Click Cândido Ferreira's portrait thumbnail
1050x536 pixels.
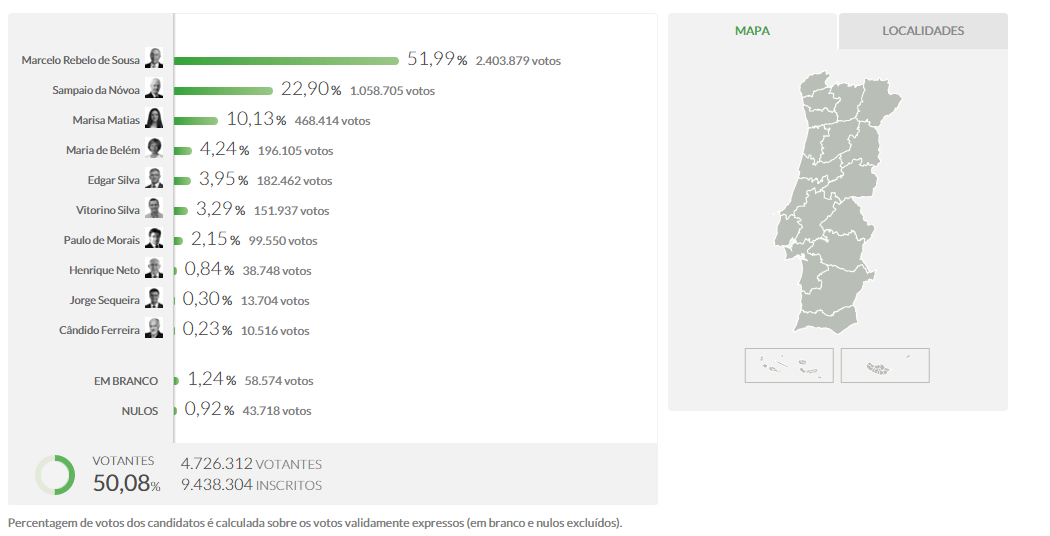[154, 329]
